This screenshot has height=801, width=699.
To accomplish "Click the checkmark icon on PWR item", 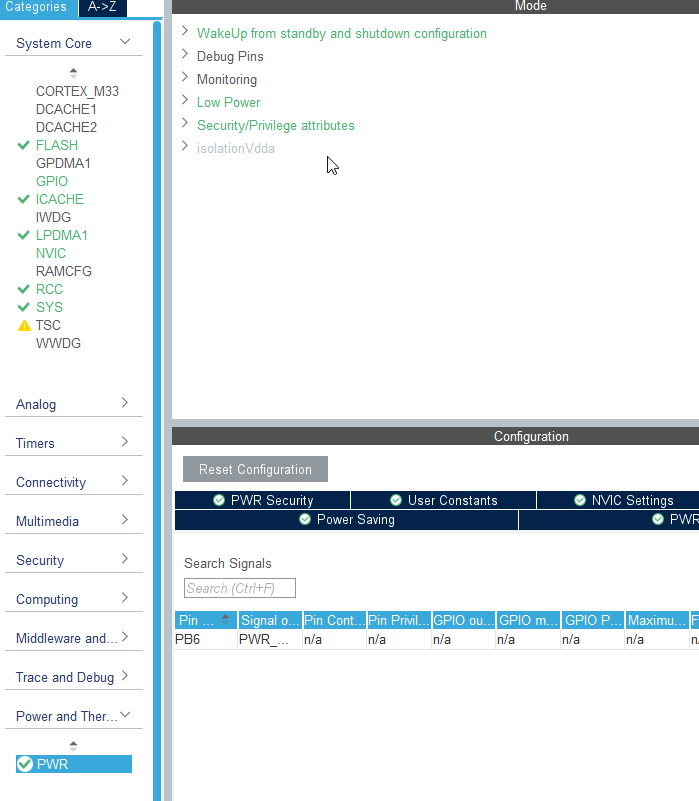I will click(25, 764).
